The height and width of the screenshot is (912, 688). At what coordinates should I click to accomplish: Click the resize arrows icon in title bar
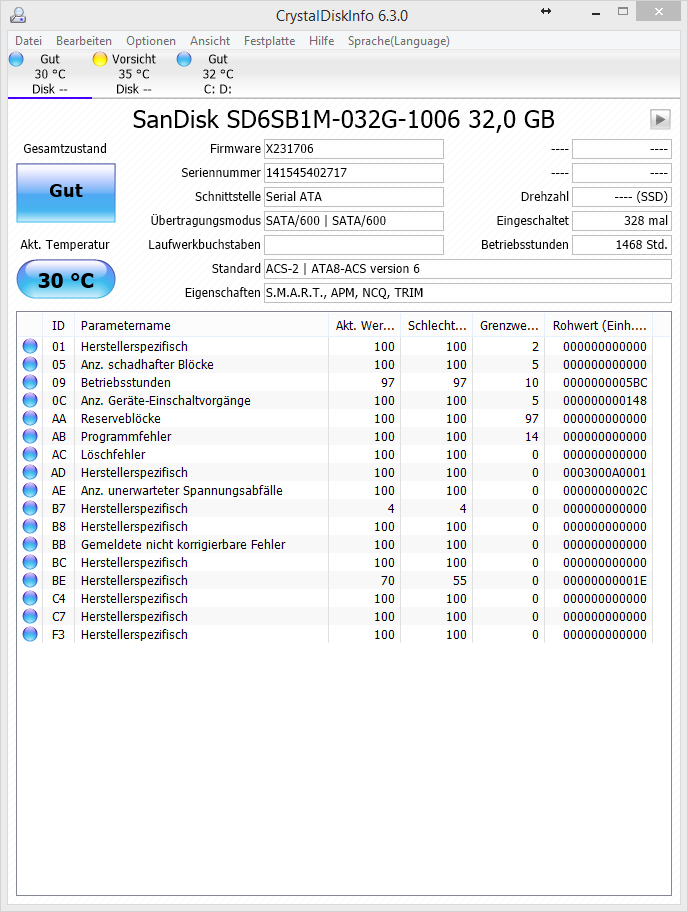tap(546, 11)
